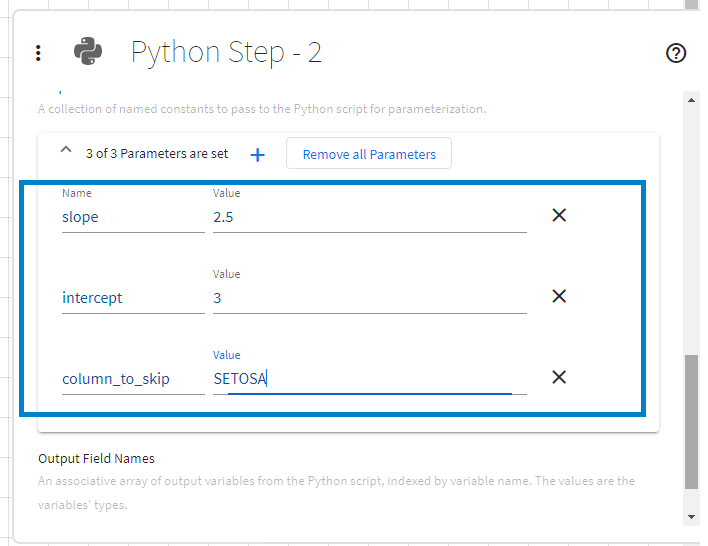Viewport: 708px width, 546px height.
Task: Add a new parameter with plus icon
Action: point(257,154)
